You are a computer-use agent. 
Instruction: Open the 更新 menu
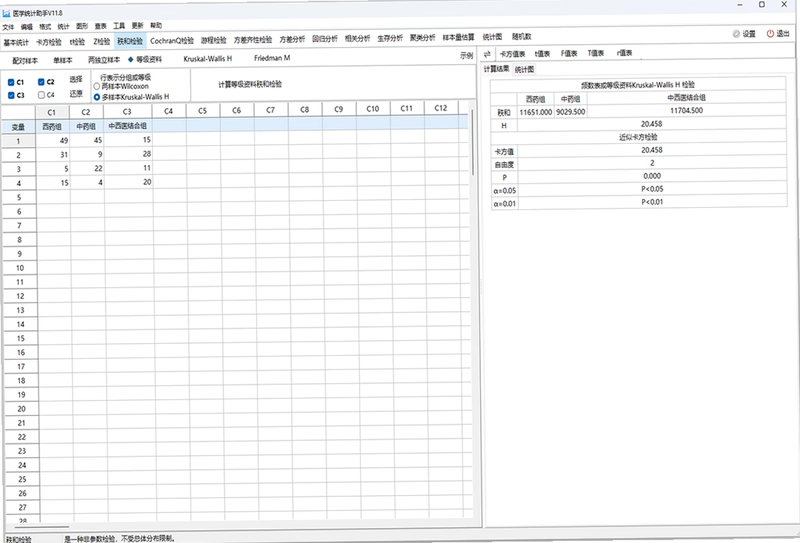(137, 26)
